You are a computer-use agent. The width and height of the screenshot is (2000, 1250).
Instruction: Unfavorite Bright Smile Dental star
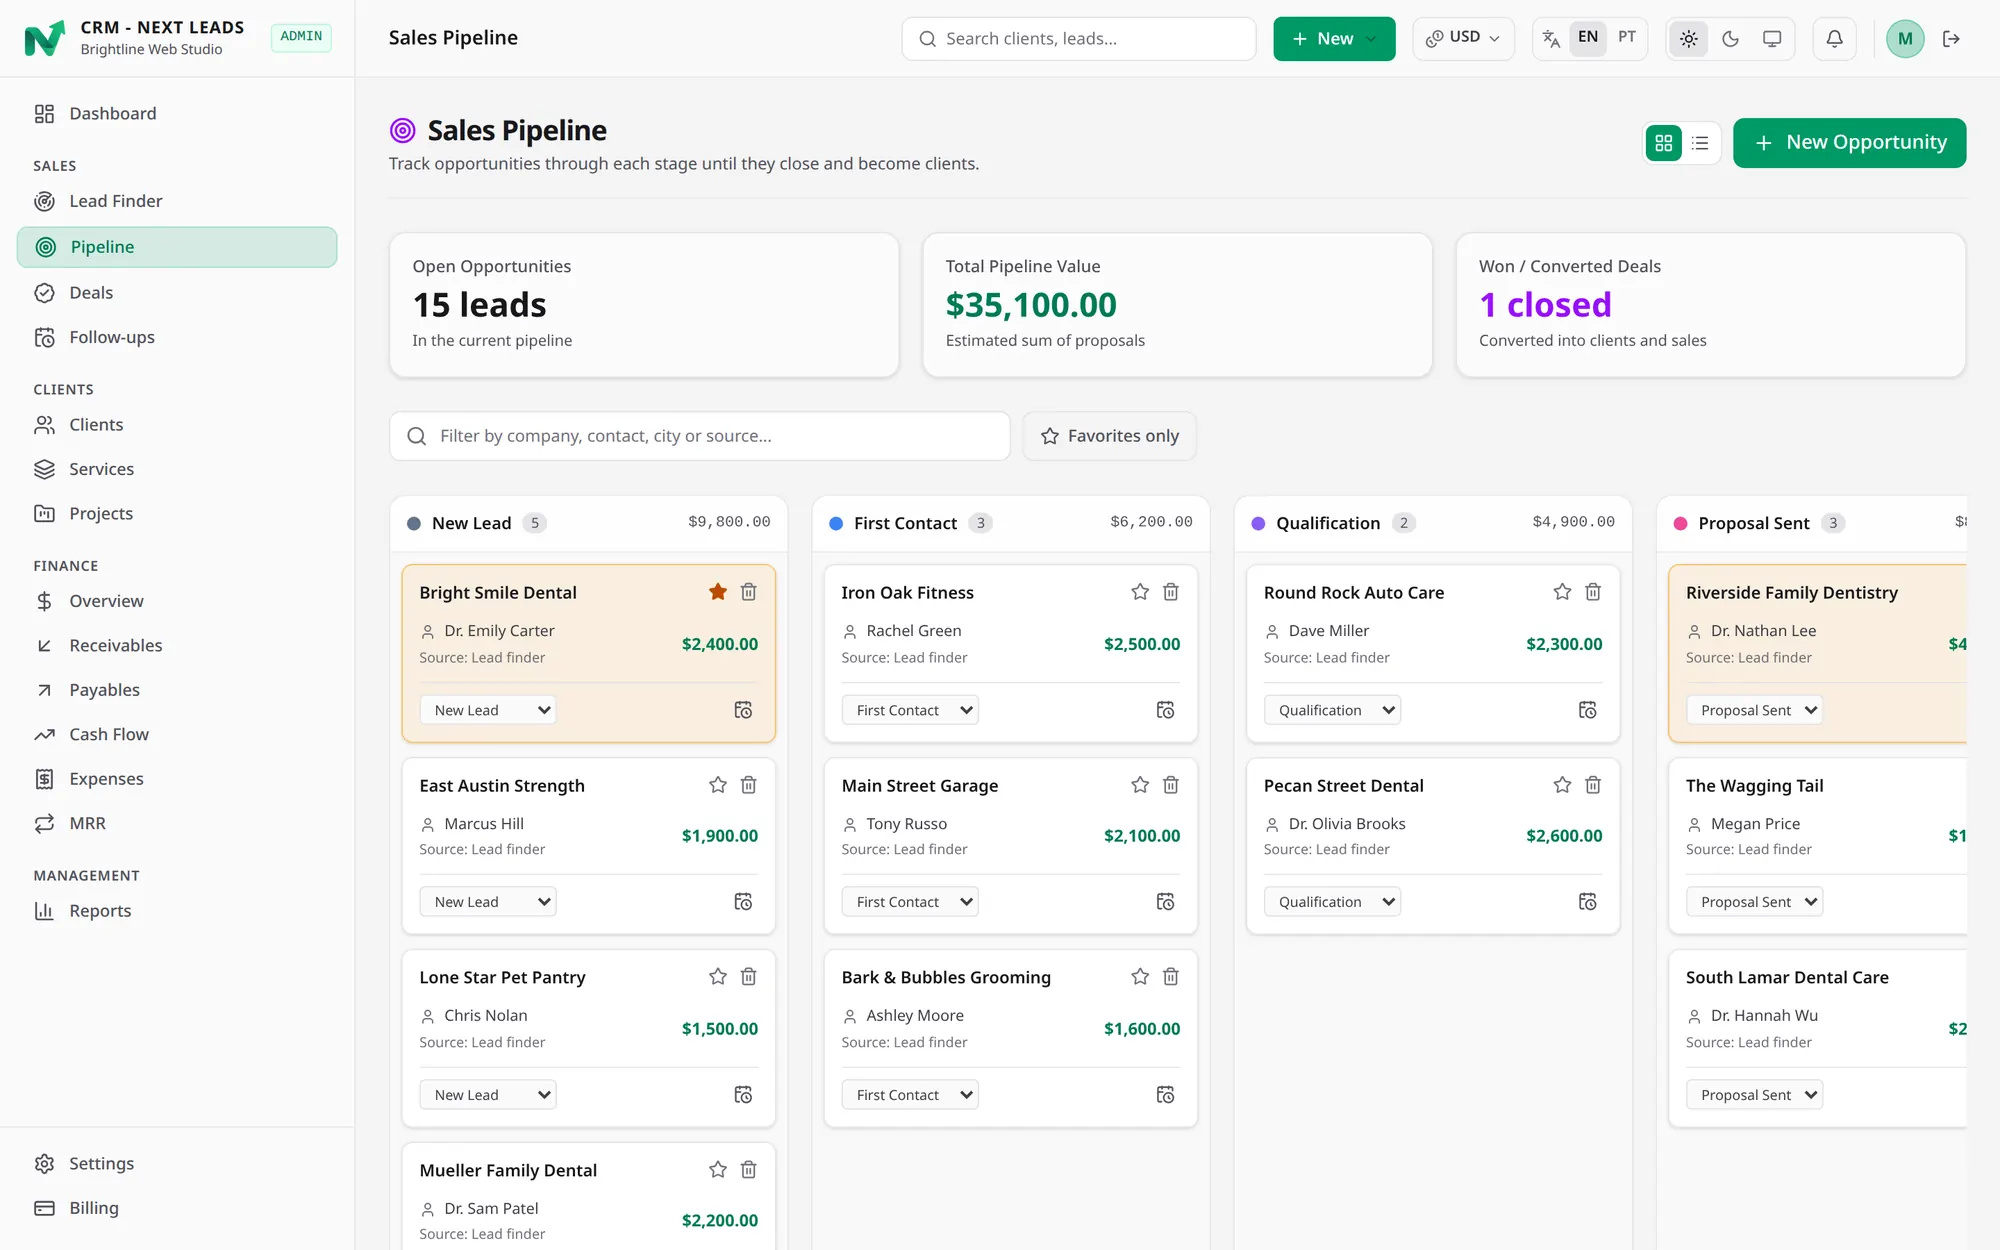[x=718, y=592]
